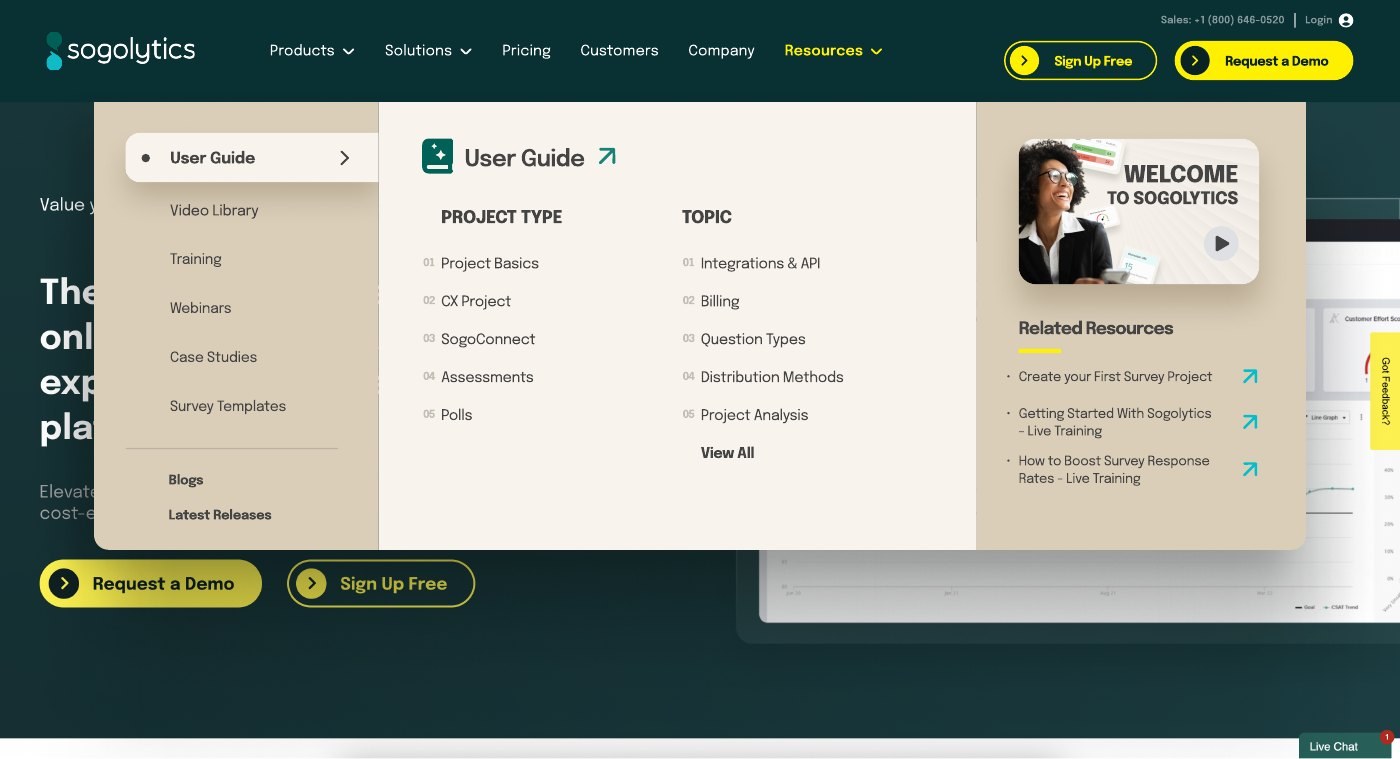1400x759 pixels.
Task: Open Question Types topic
Action: 753,339
